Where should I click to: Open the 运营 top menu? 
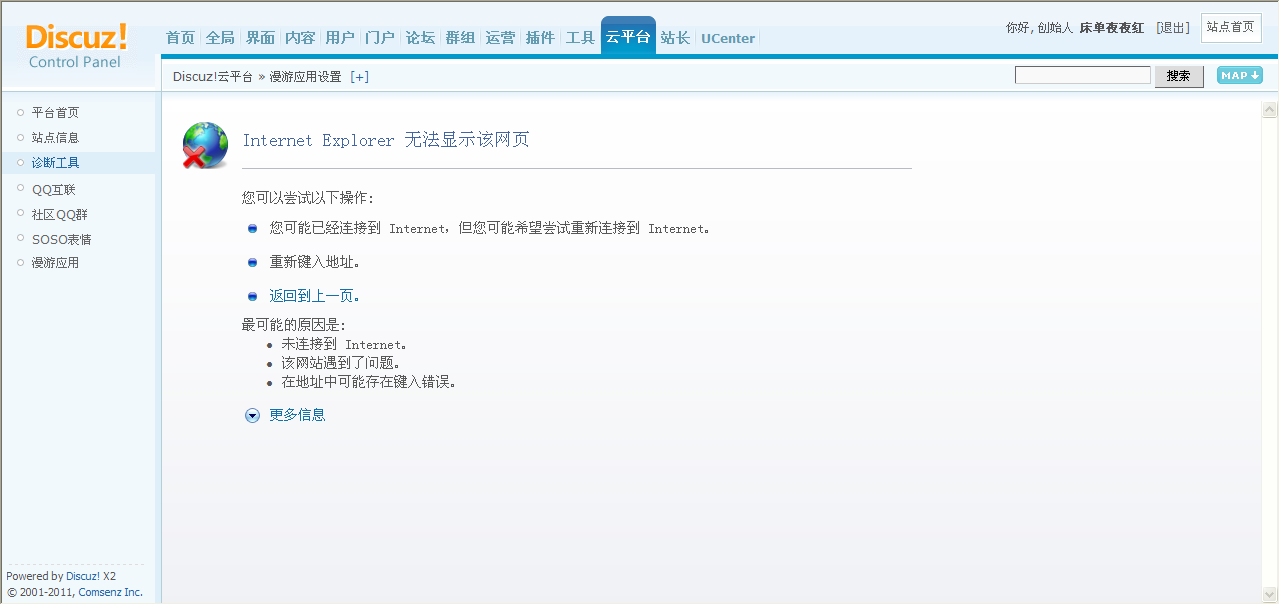click(500, 38)
